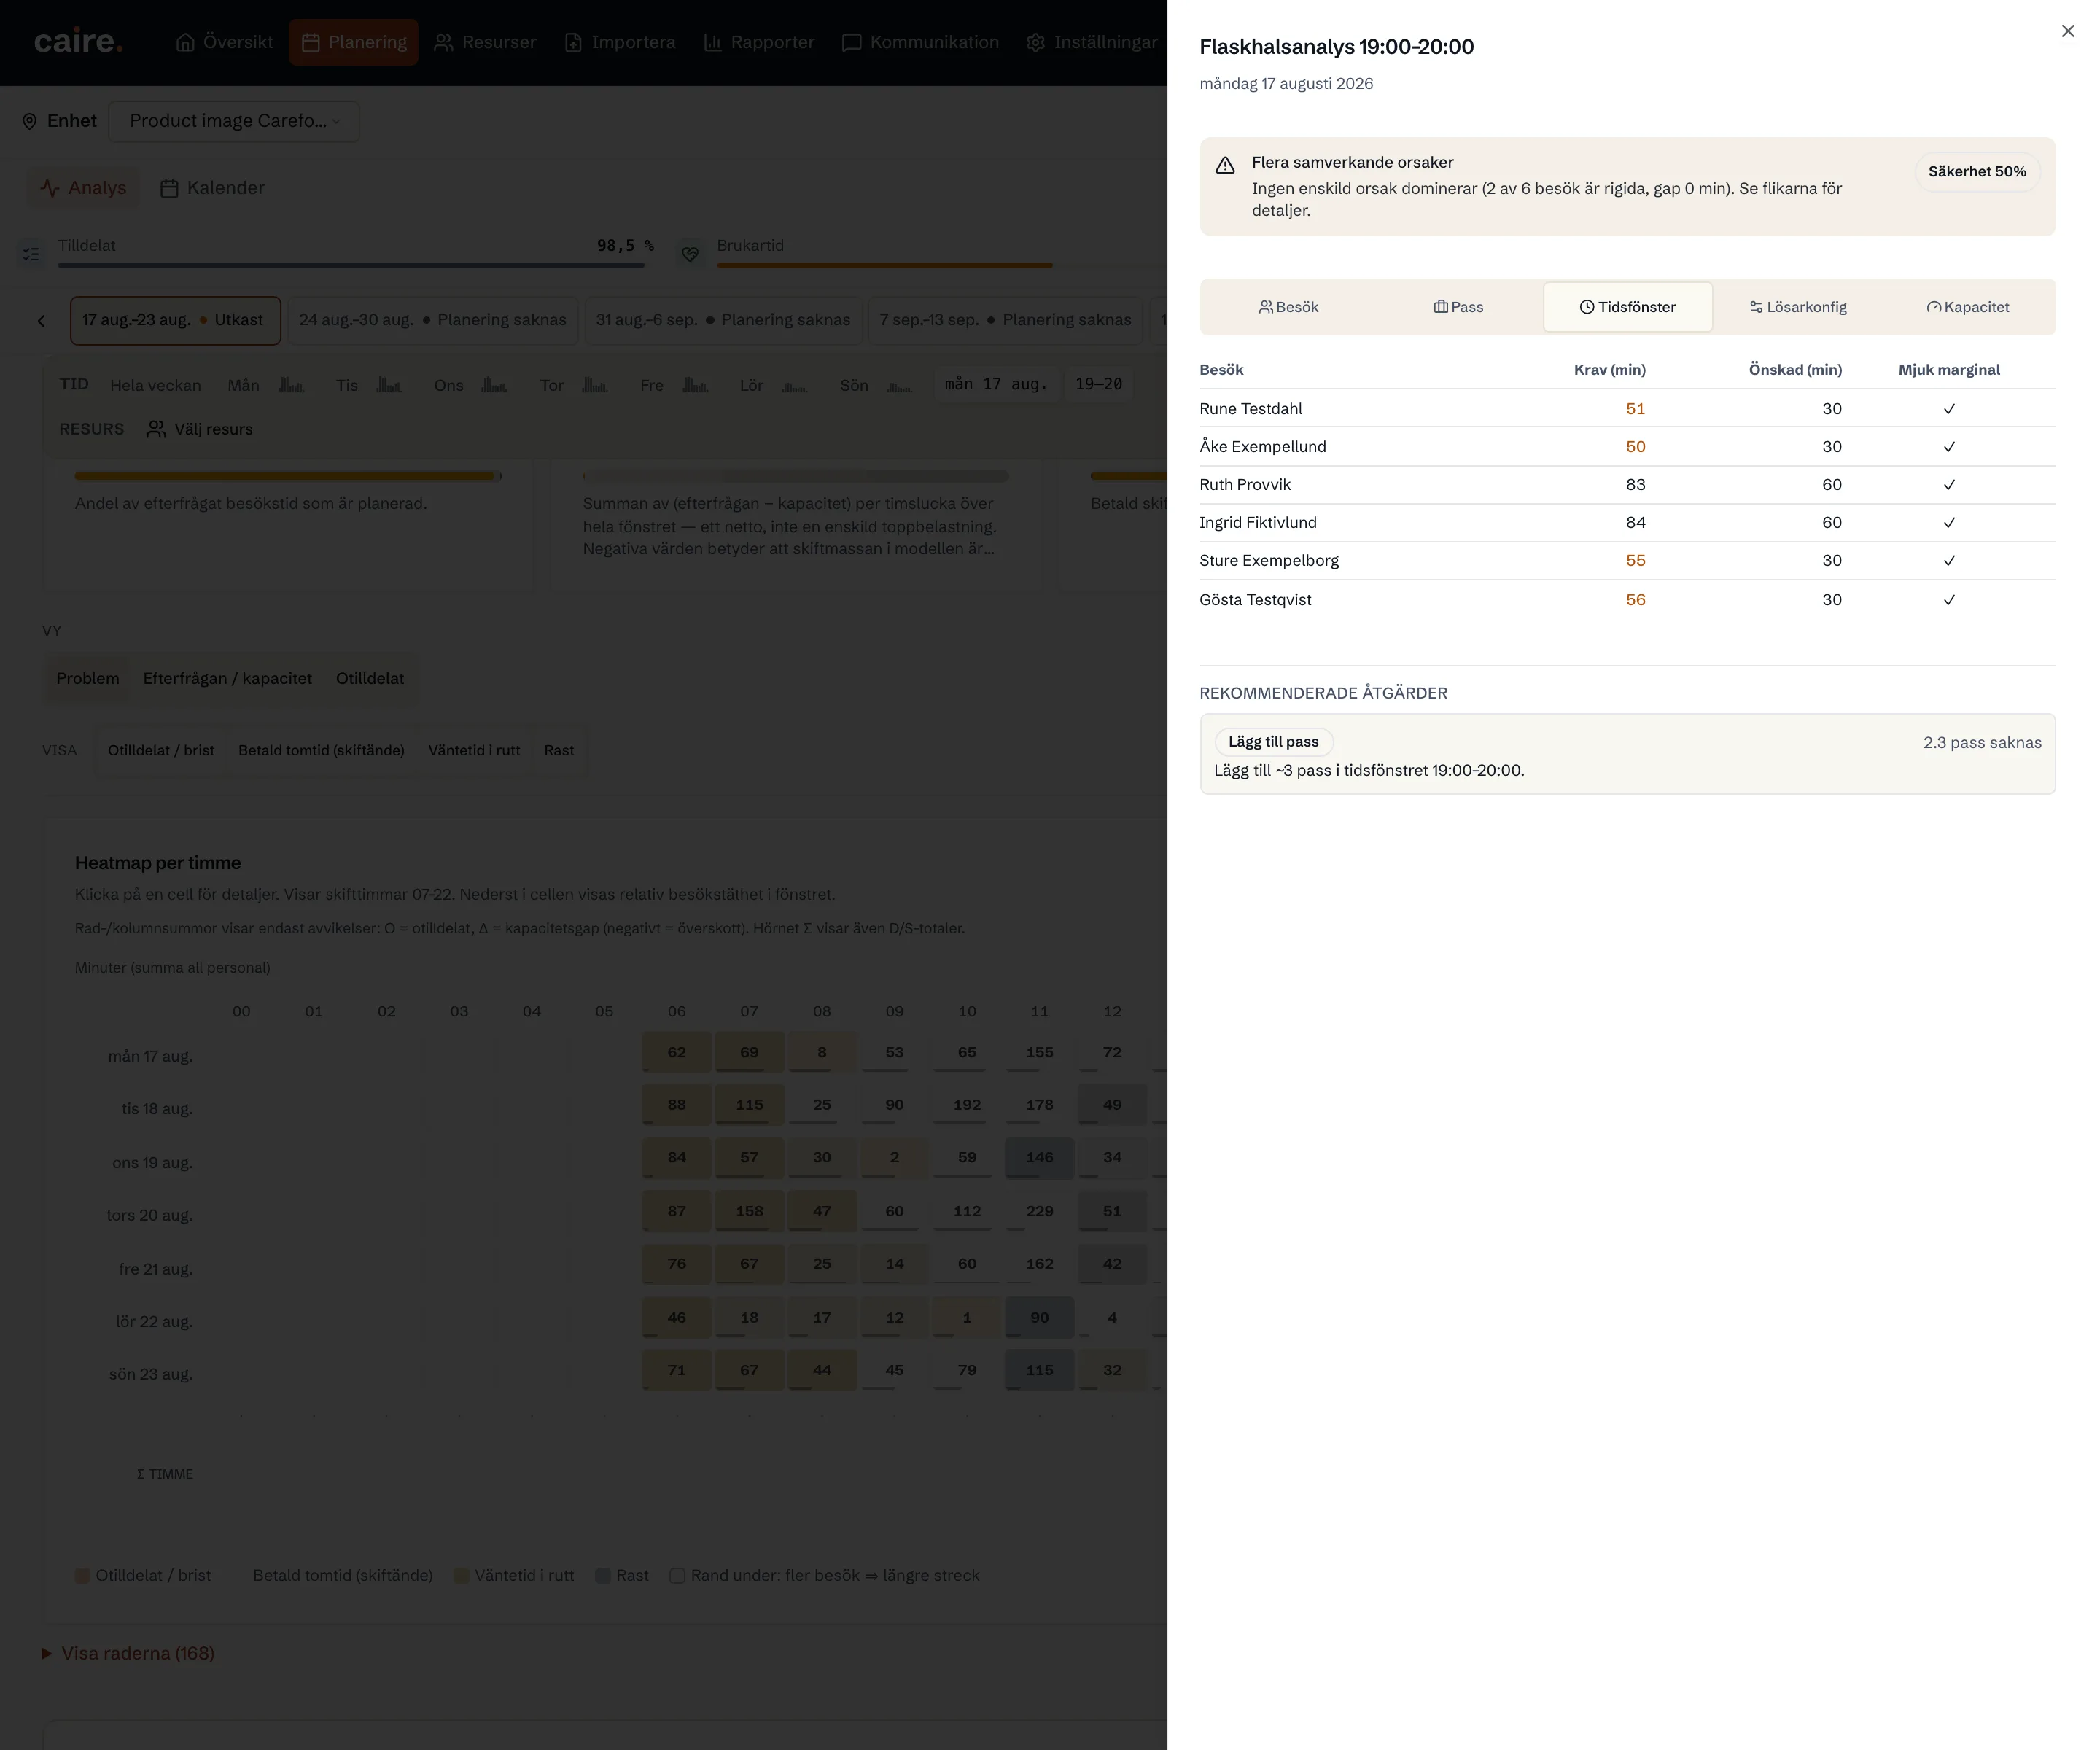Open the Rapporter menu item

[x=759, y=42]
